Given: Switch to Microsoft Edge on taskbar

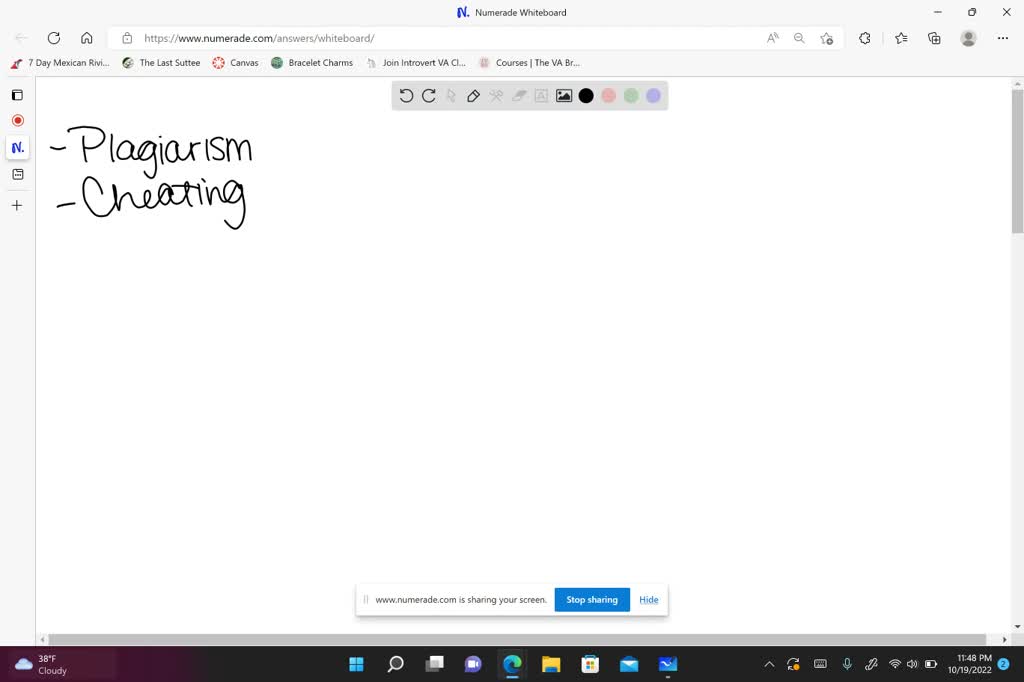Looking at the screenshot, I should tap(512, 664).
